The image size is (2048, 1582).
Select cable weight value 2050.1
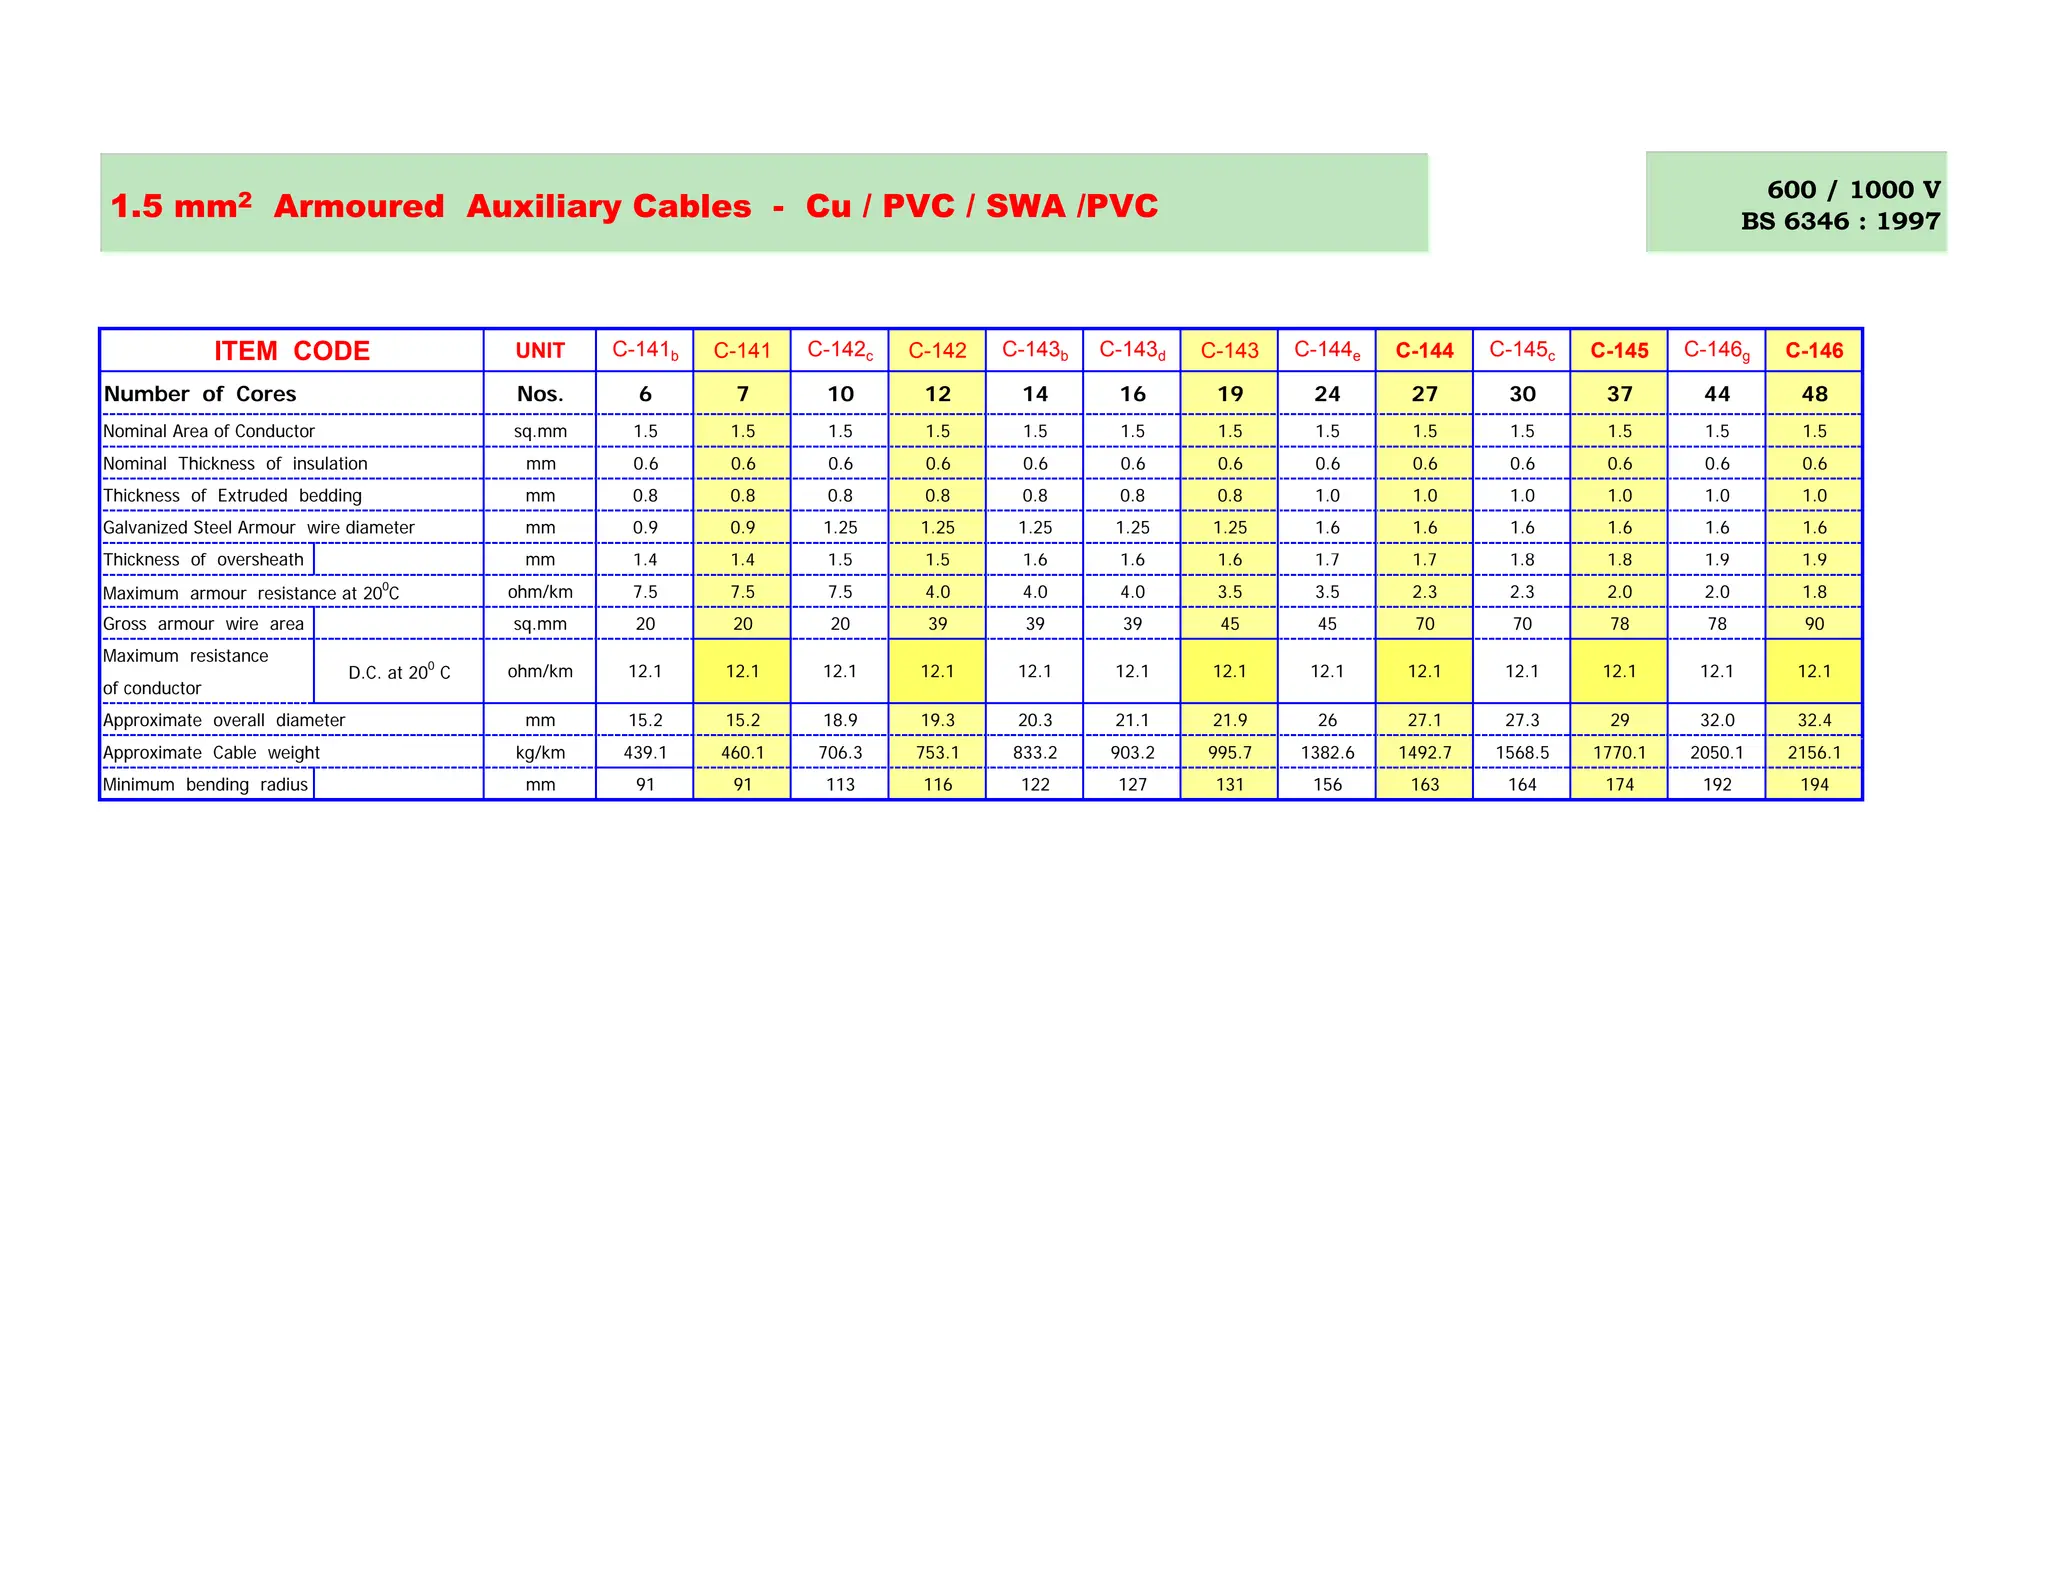coord(1717,753)
